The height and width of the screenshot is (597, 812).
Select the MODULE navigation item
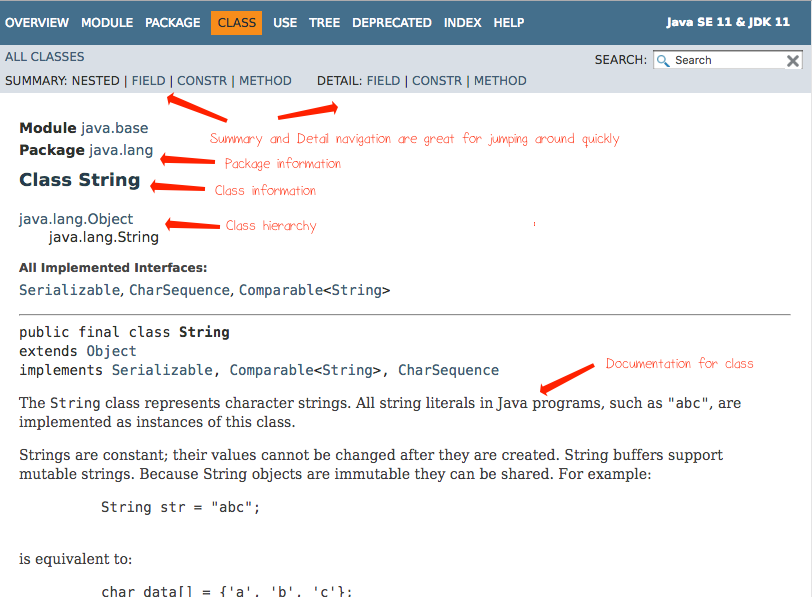click(107, 22)
